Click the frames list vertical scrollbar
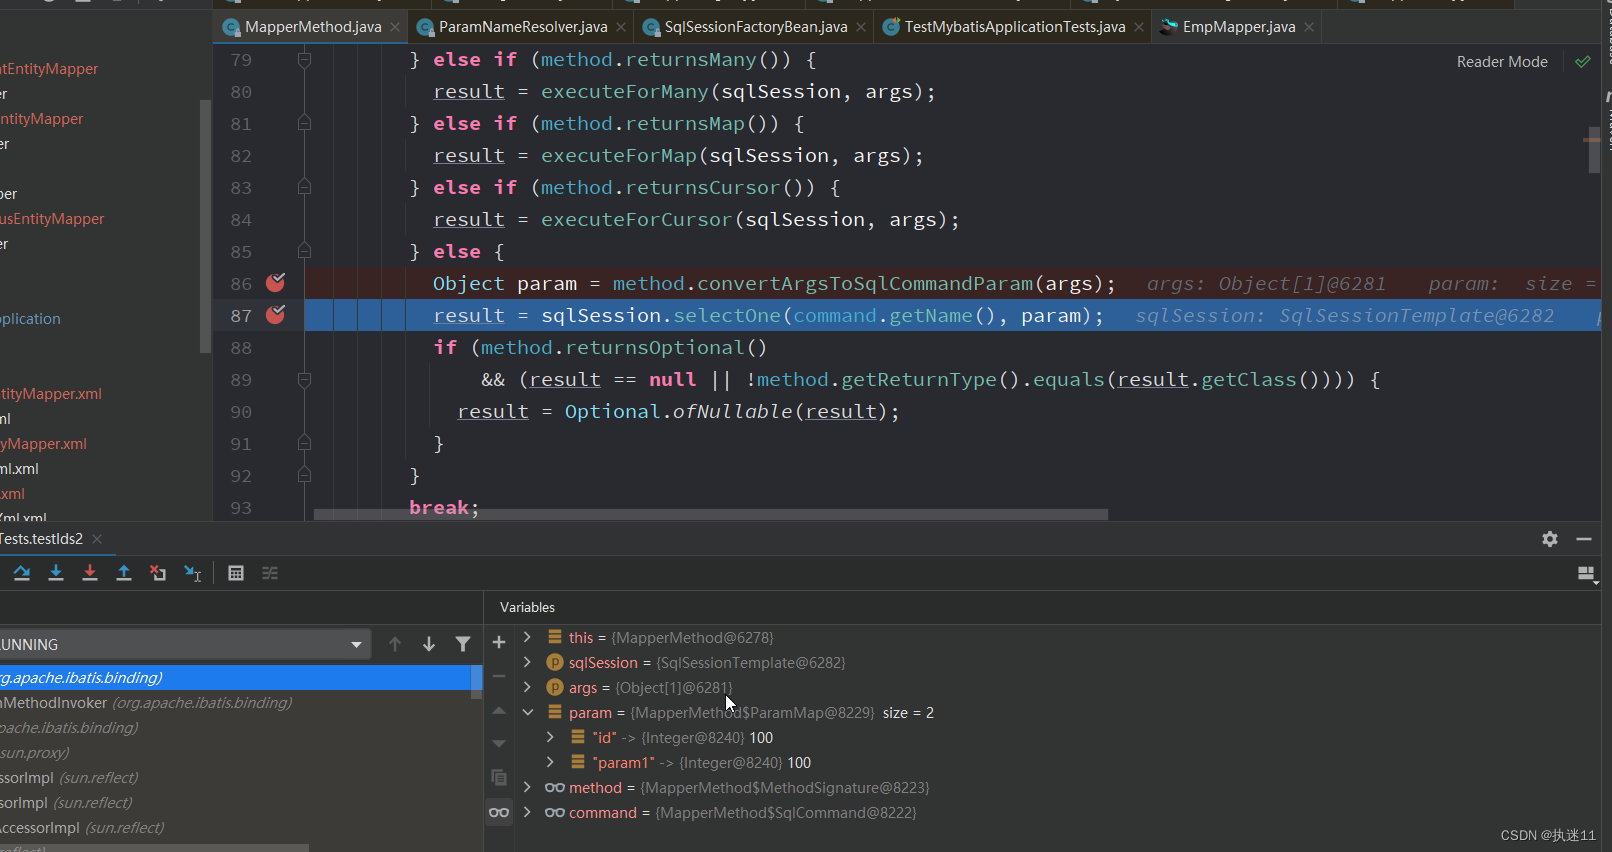The image size is (1612, 852). 477,681
